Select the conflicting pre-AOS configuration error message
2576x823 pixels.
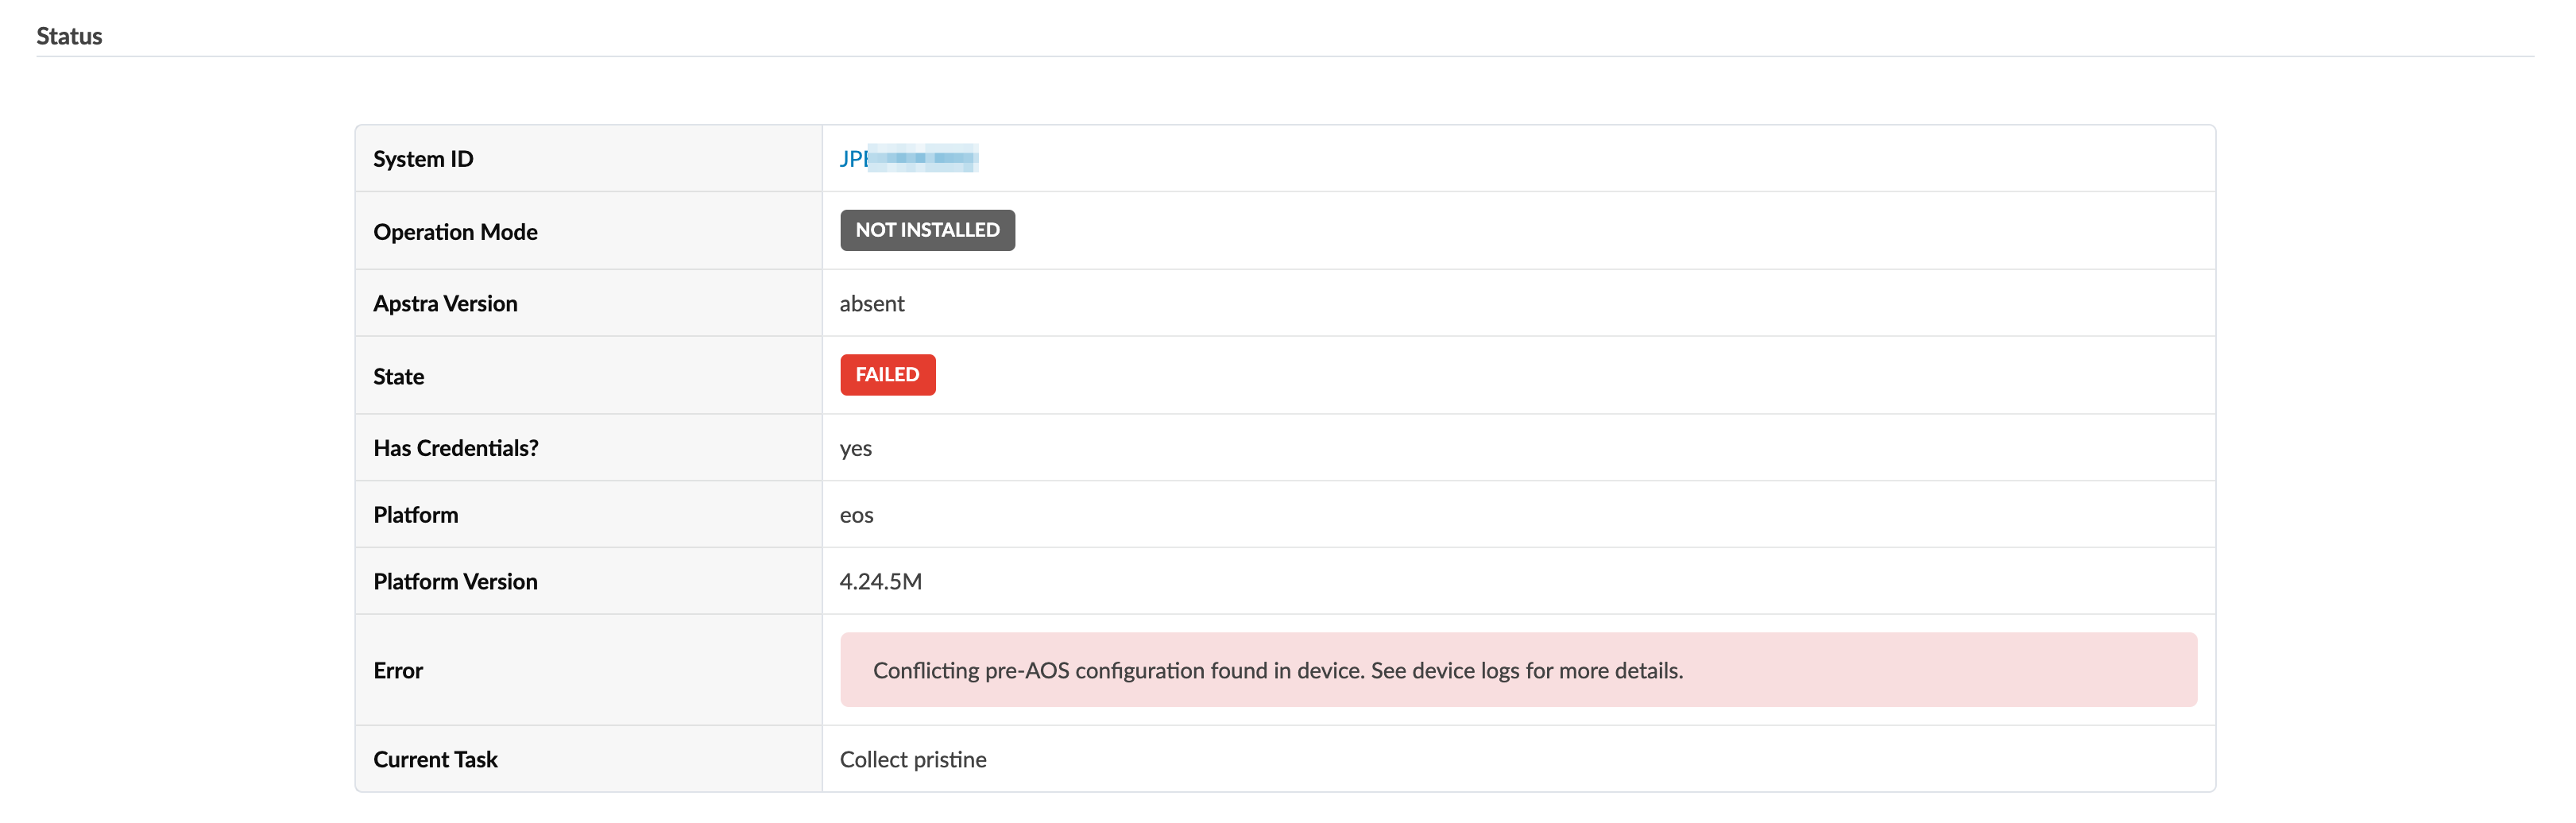(x=1277, y=670)
